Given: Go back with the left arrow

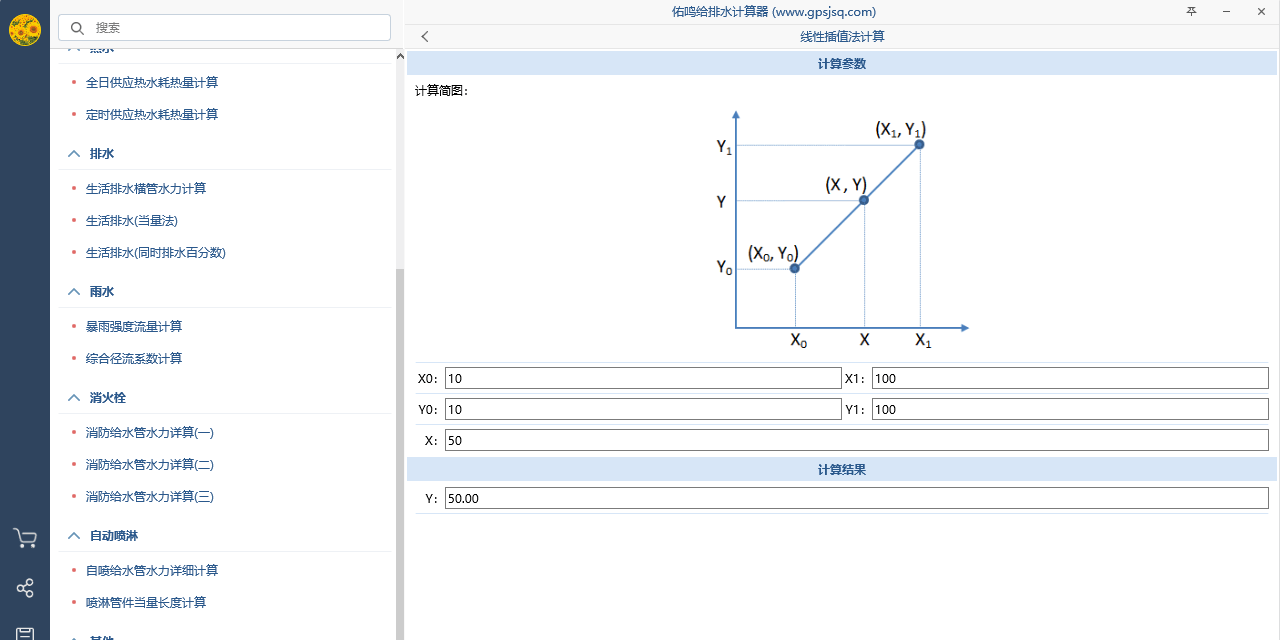Looking at the screenshot, I should coord(425,37).
